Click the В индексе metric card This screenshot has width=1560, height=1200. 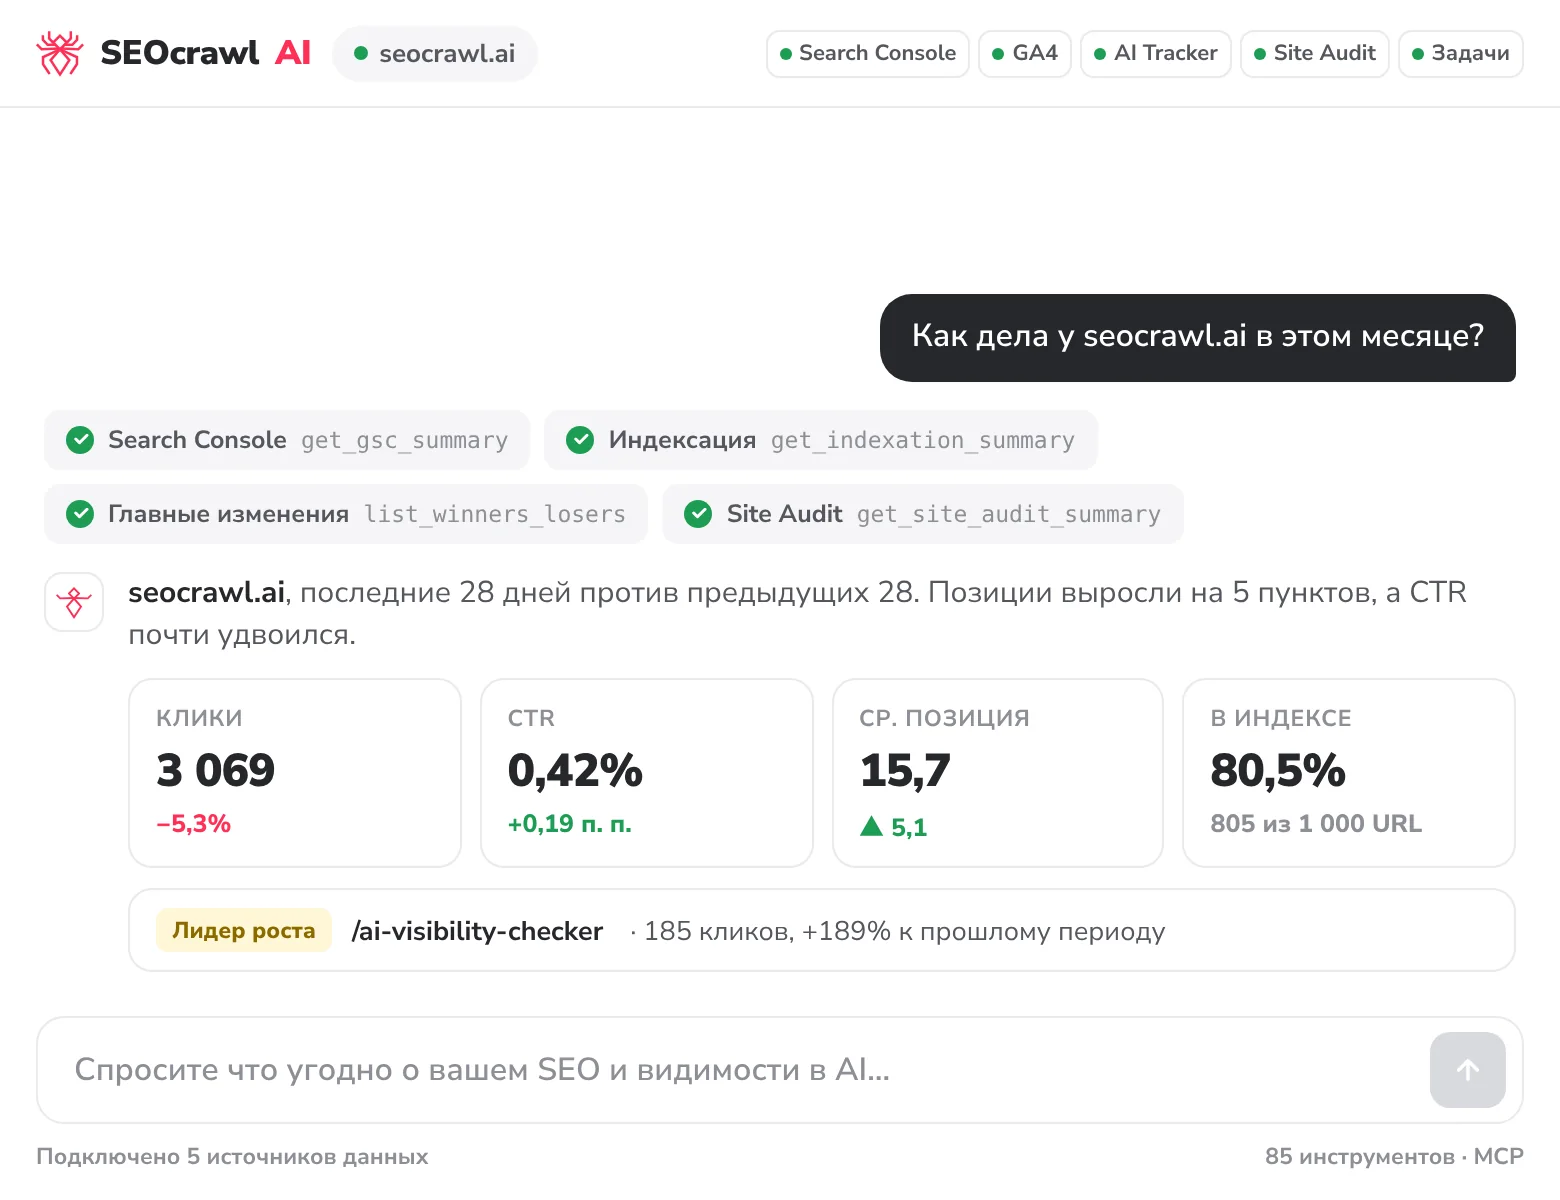(1349, 773)
